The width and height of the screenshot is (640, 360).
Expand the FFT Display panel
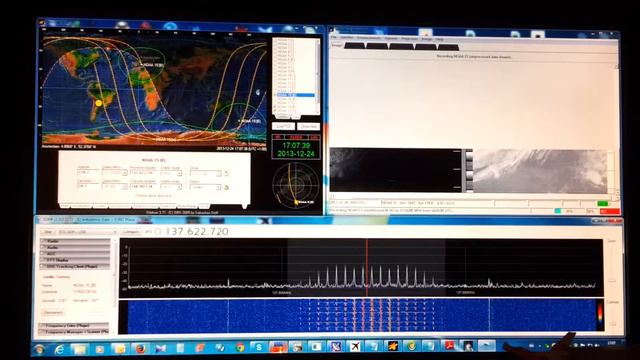tap(75, 260)
